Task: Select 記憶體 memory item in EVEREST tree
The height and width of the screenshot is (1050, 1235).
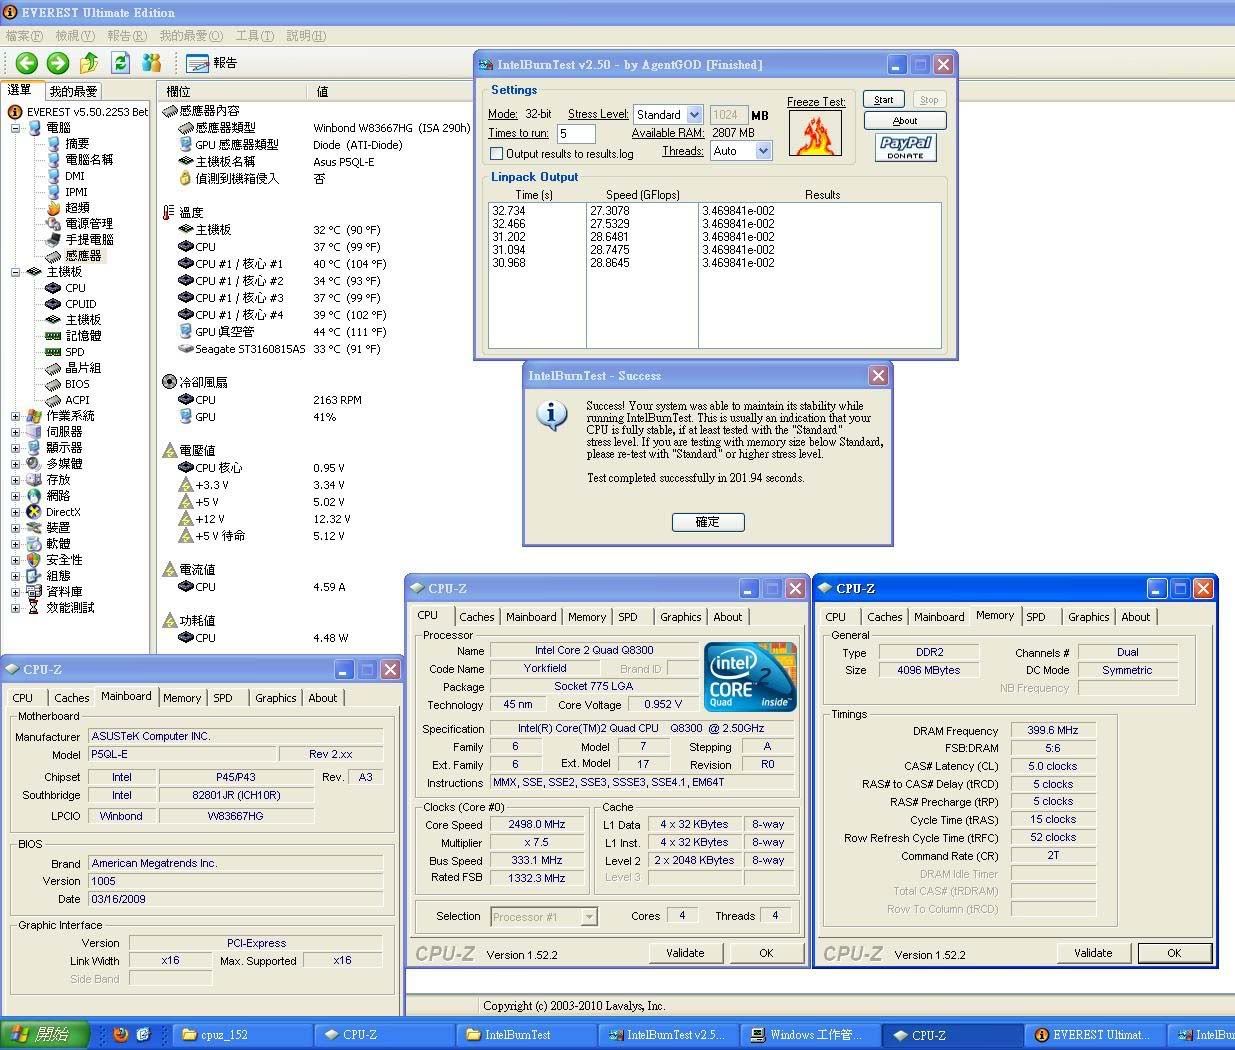Action: tap(83, 336)
